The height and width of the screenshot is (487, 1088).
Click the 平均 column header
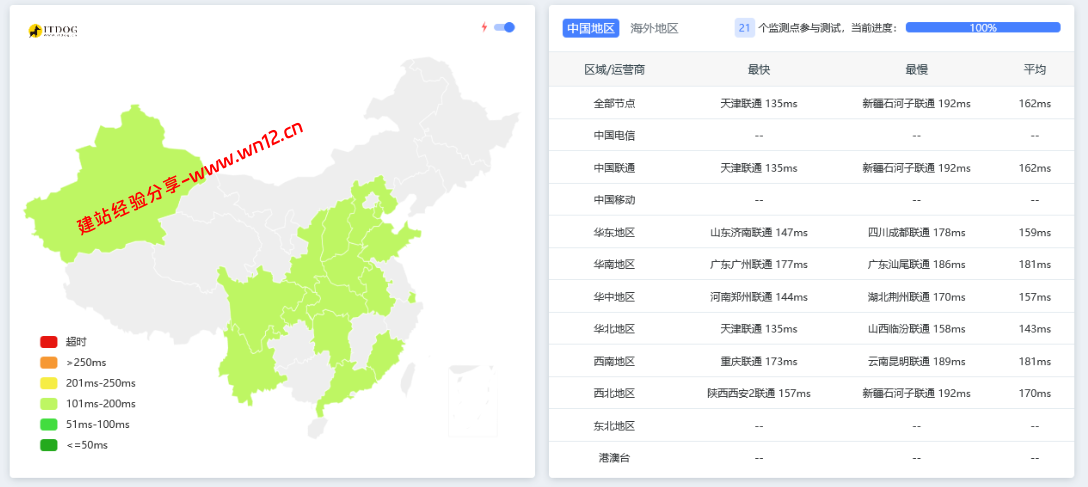1035,69
